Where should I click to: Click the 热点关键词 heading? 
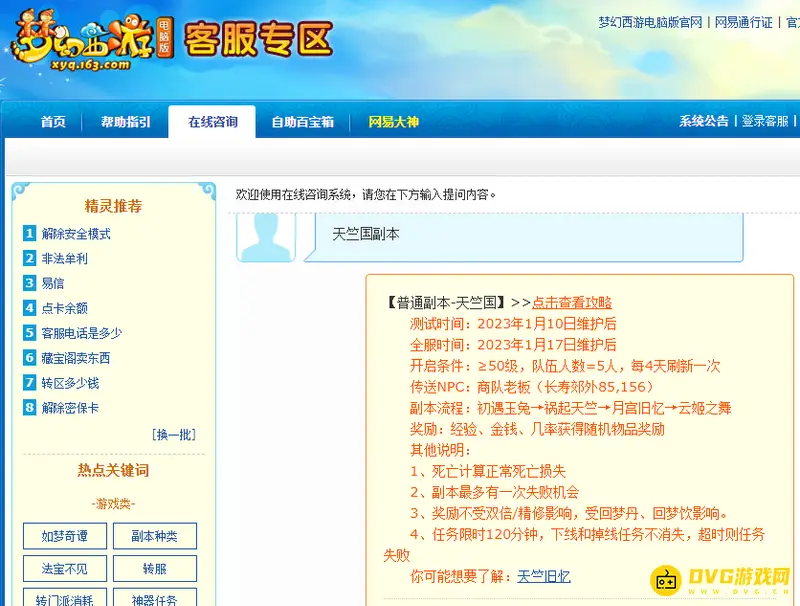pyautogui.click(x=113, y=470)
